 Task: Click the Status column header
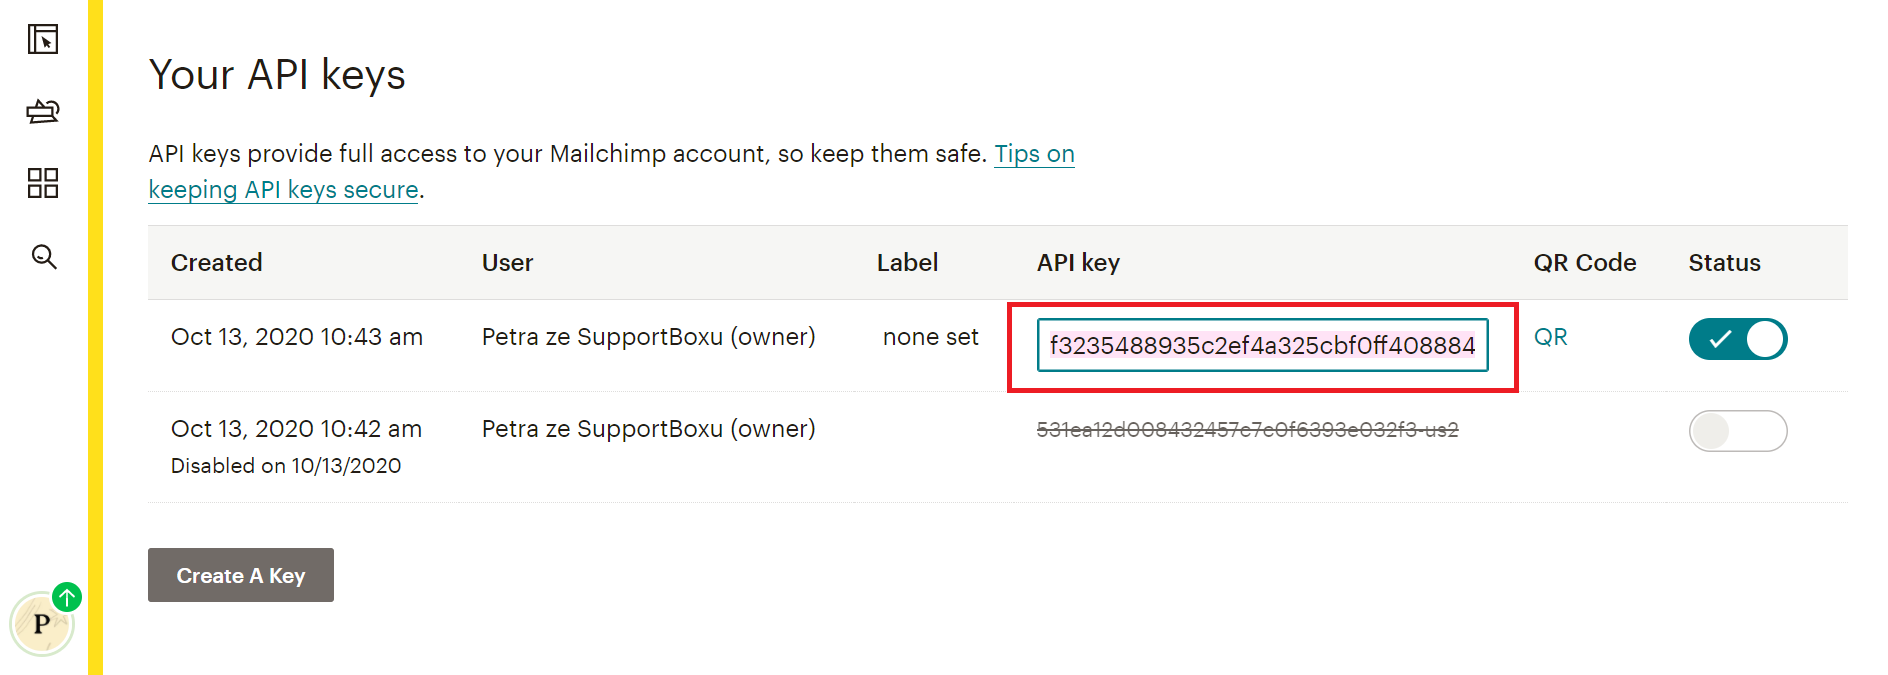pos(1725,263)
